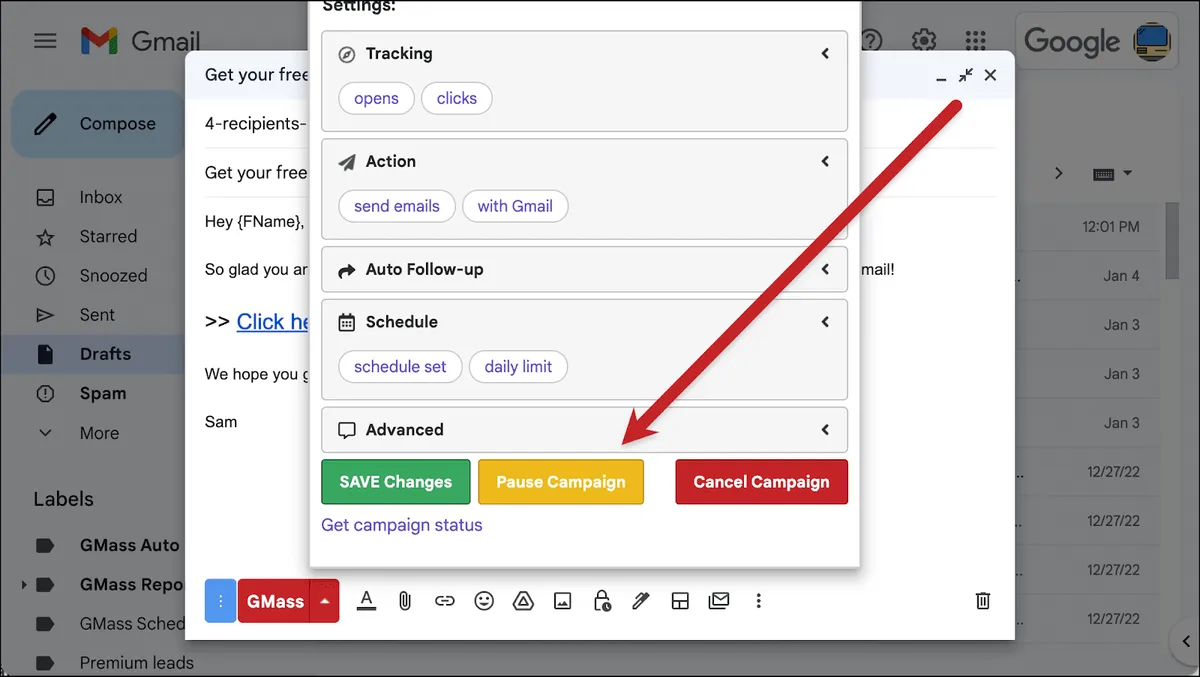The width and height of the screenshot is (1200, 677).
Task: Minimize the compose window
Action: click(941, 79)
